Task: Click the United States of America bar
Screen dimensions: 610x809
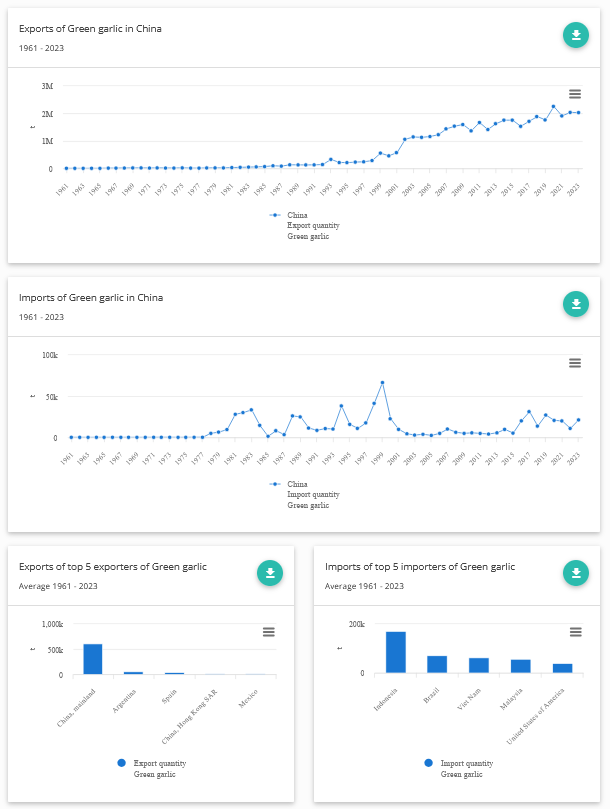Action: 563,668
